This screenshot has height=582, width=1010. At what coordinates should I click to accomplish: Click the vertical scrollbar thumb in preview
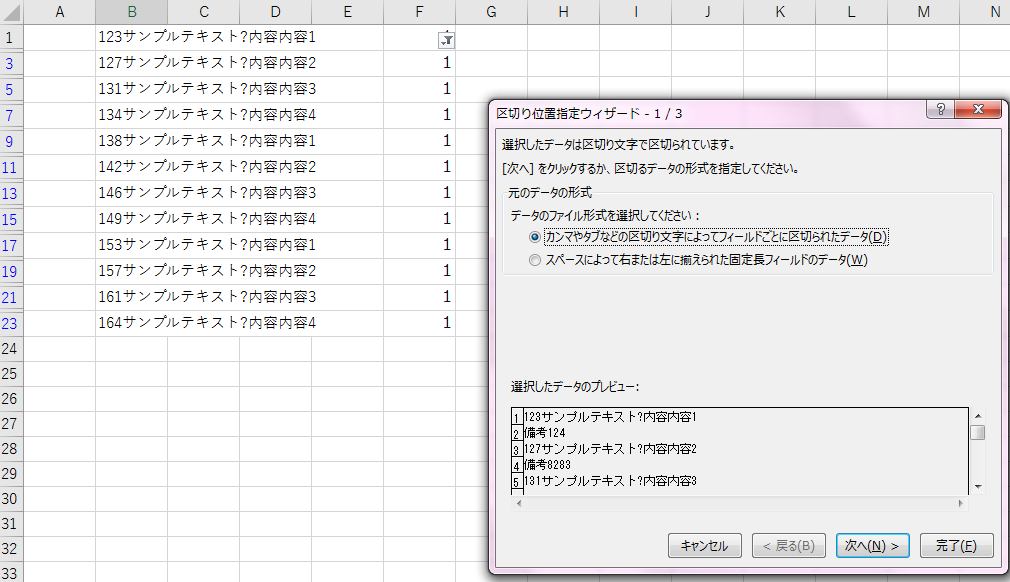pos(978,432)
